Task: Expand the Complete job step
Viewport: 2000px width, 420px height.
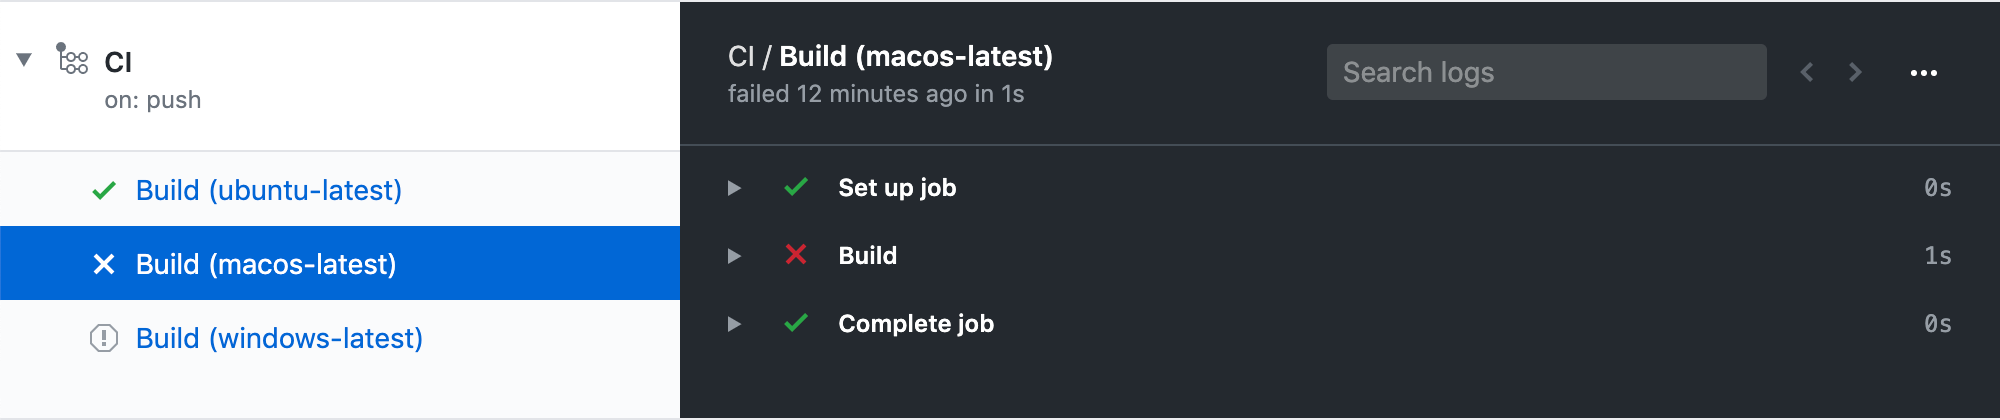Action: (734, 324)
